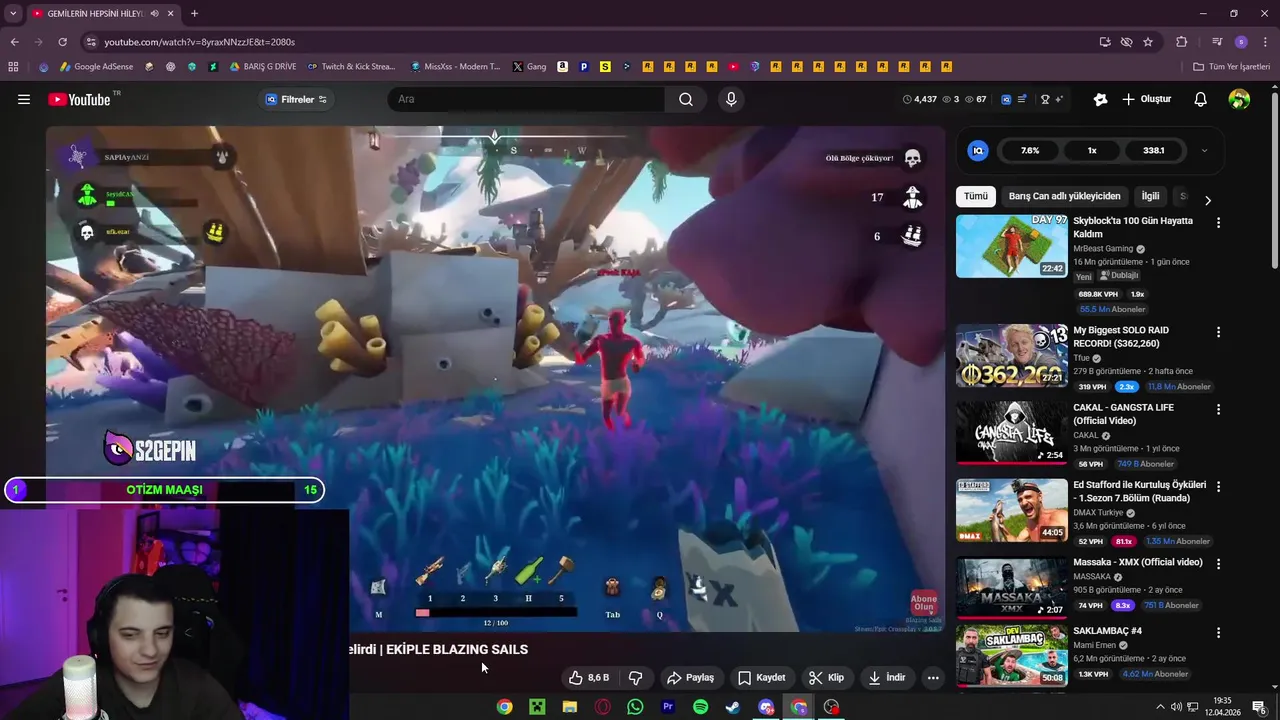Click the page vertical scrollbar
The image size is (1280, 720).
1274,180
